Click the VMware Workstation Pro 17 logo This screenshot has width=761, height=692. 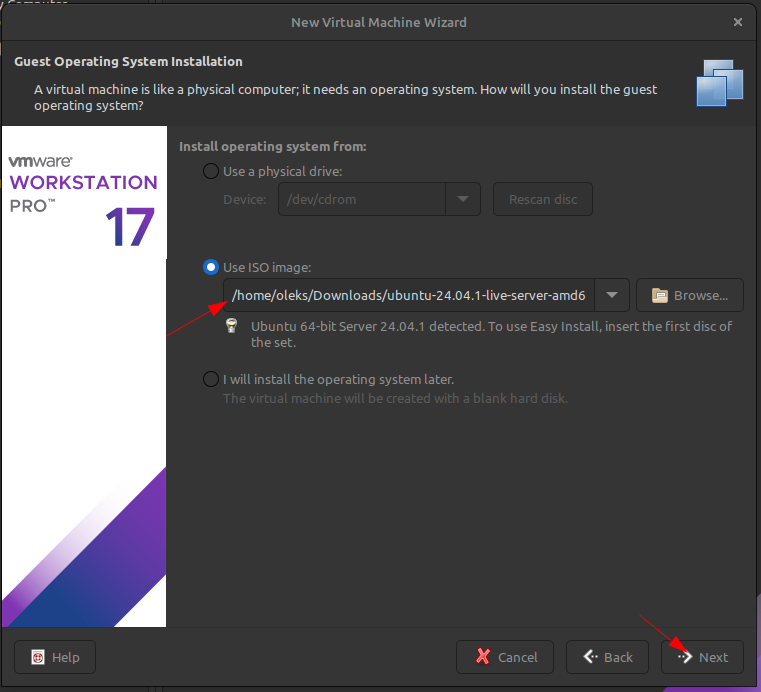coord(84,200)
